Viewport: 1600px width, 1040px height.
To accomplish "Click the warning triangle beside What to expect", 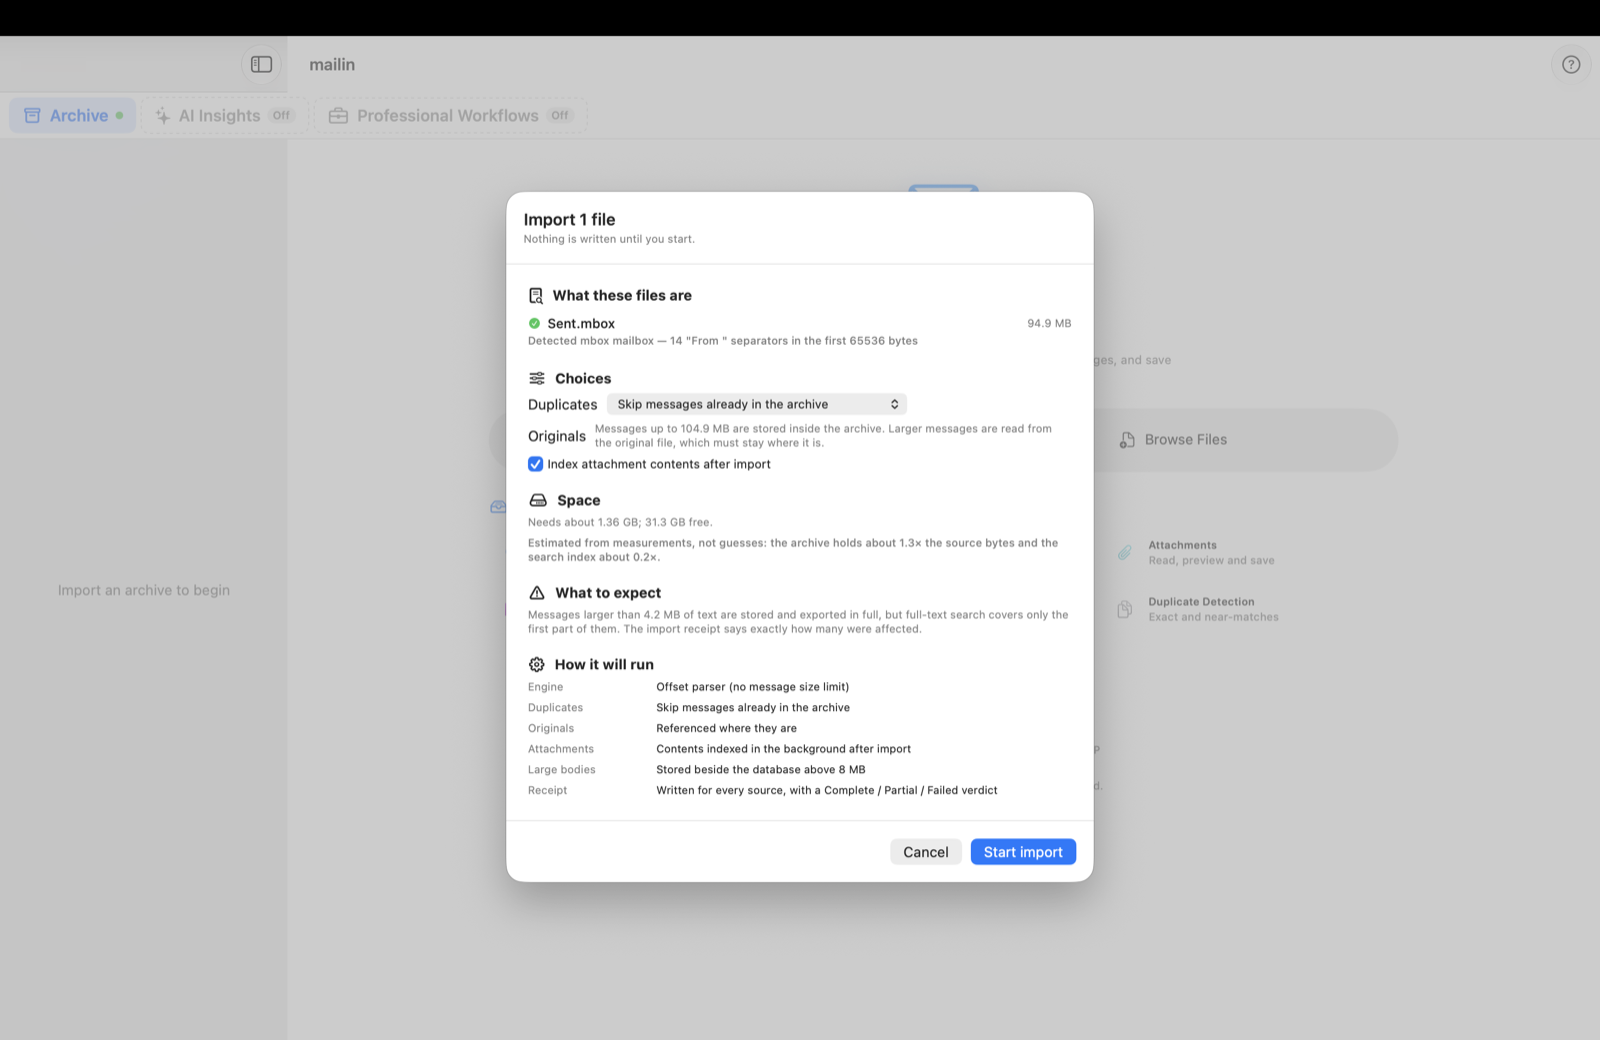I will pyautogui.click(x=537, y=593).
